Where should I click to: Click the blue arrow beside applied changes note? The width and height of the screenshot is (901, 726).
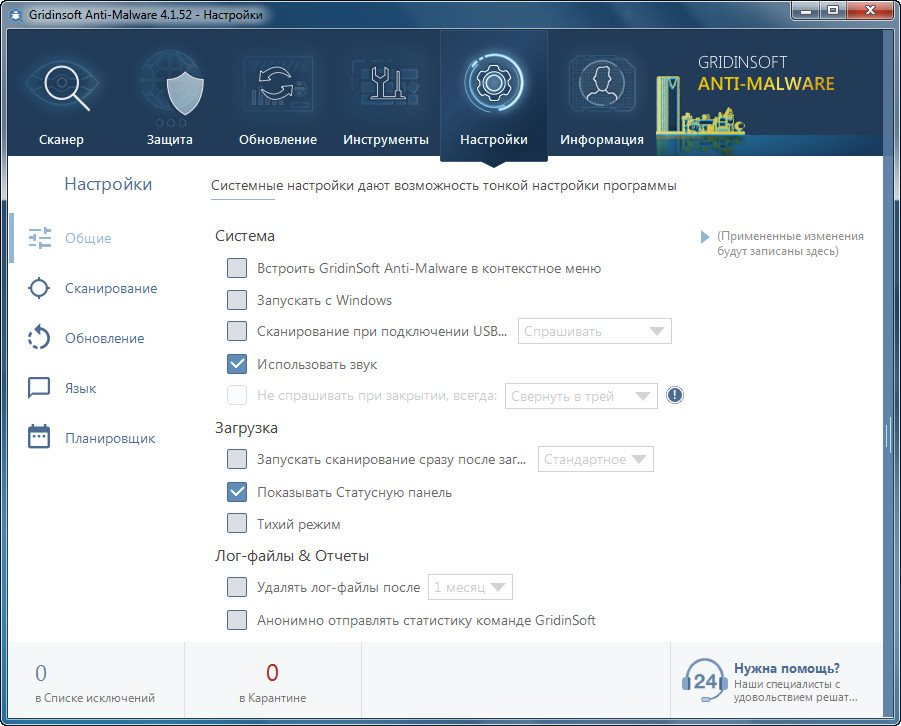pos(704,237)
